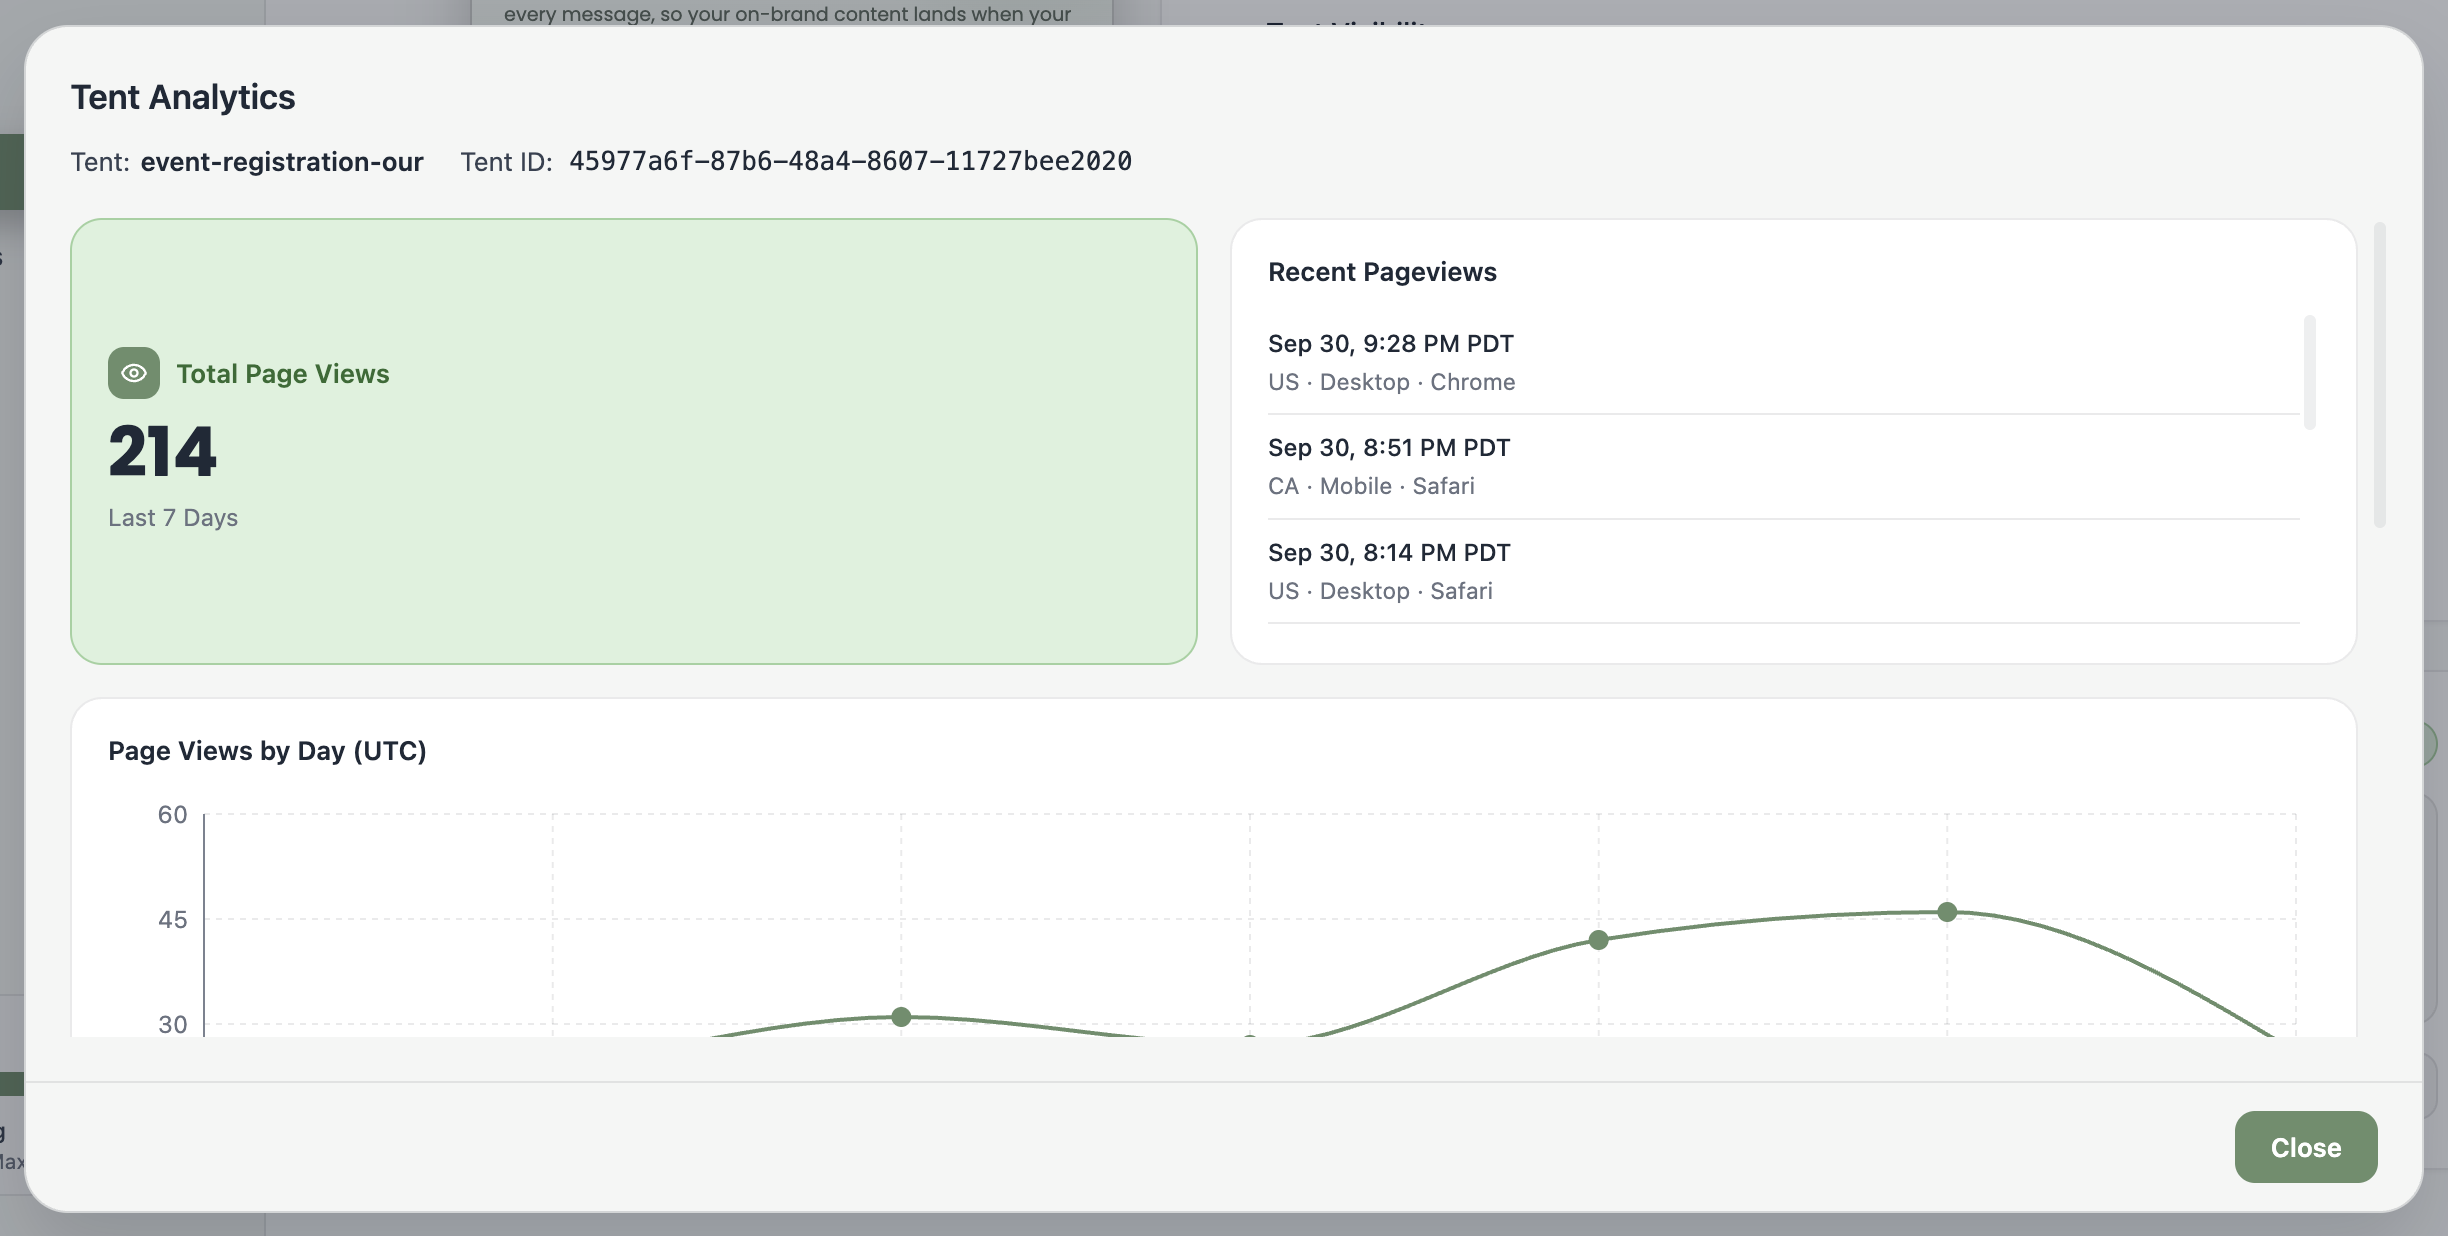2448x1236 pixels.
Task: Click the chart data point just below 45
Action: (x=1598, y=940)
